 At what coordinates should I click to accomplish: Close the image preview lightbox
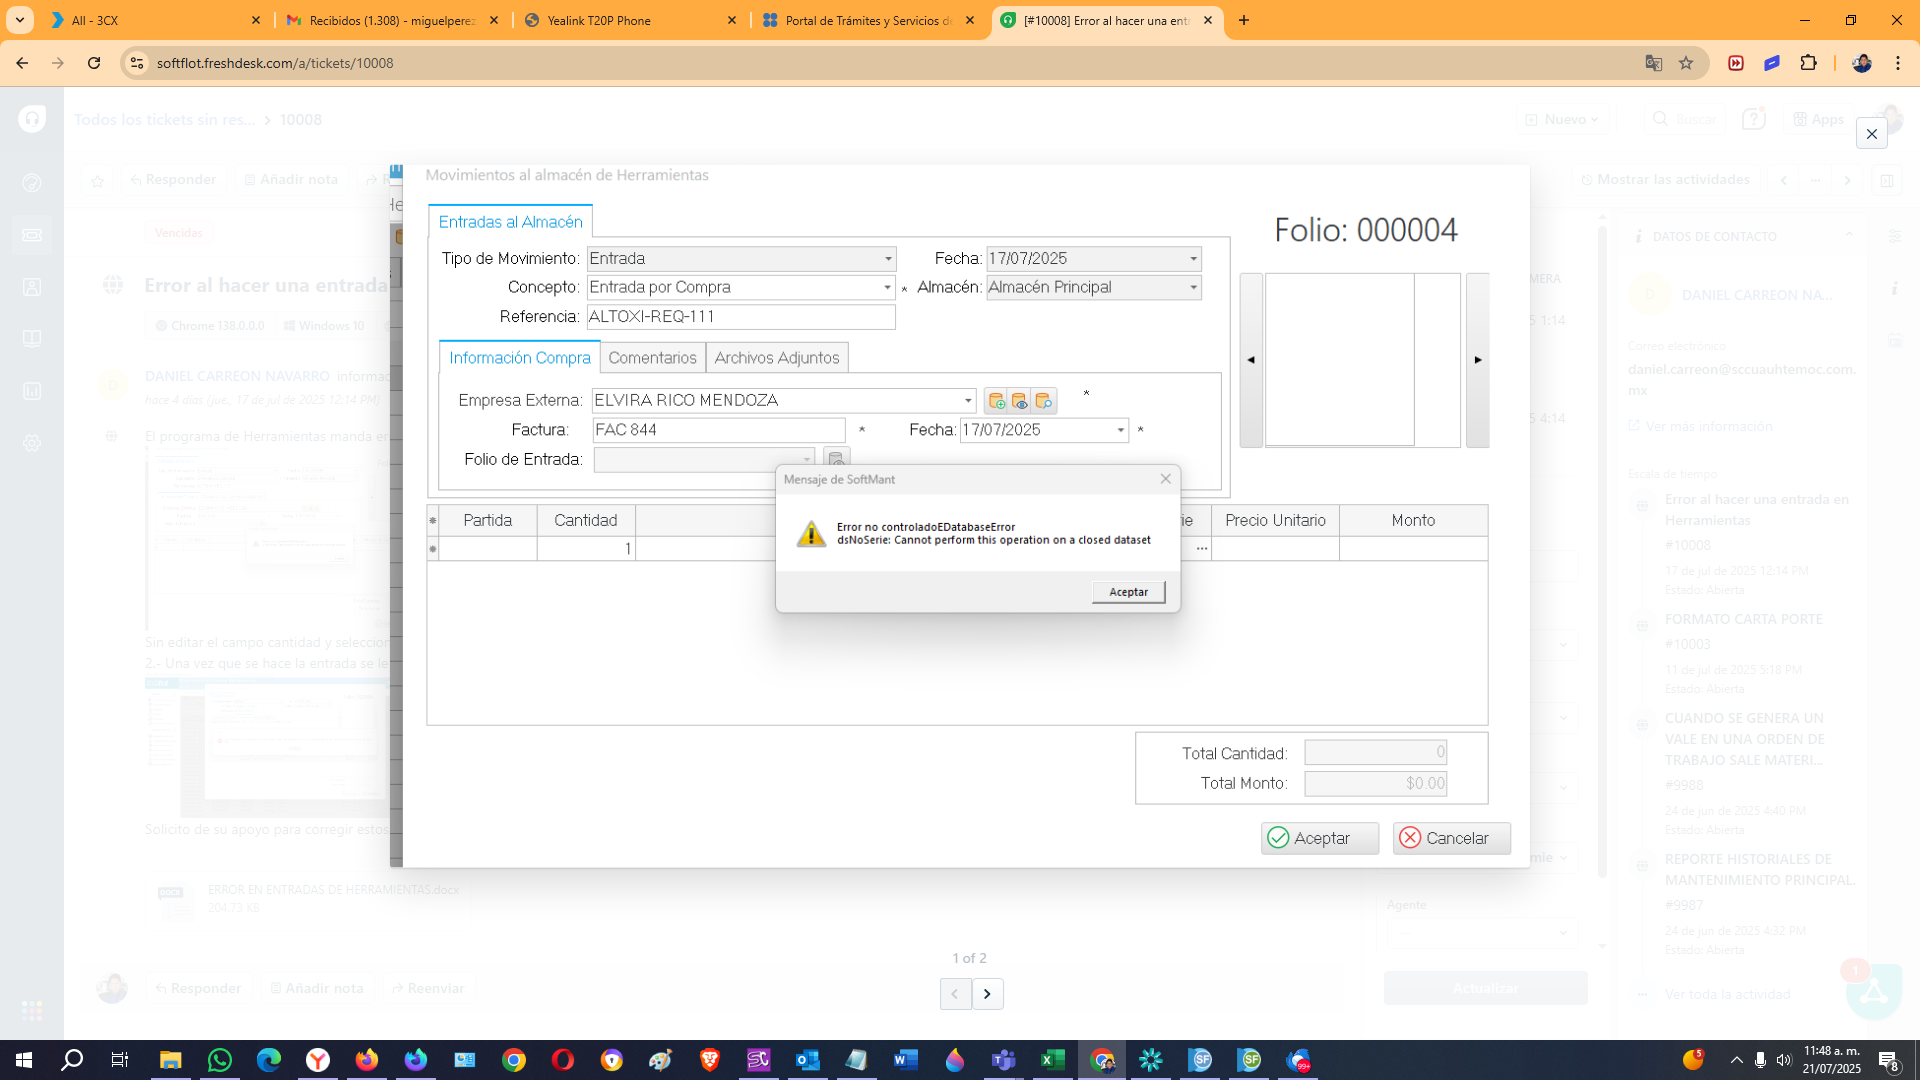tap(1871, 134)
